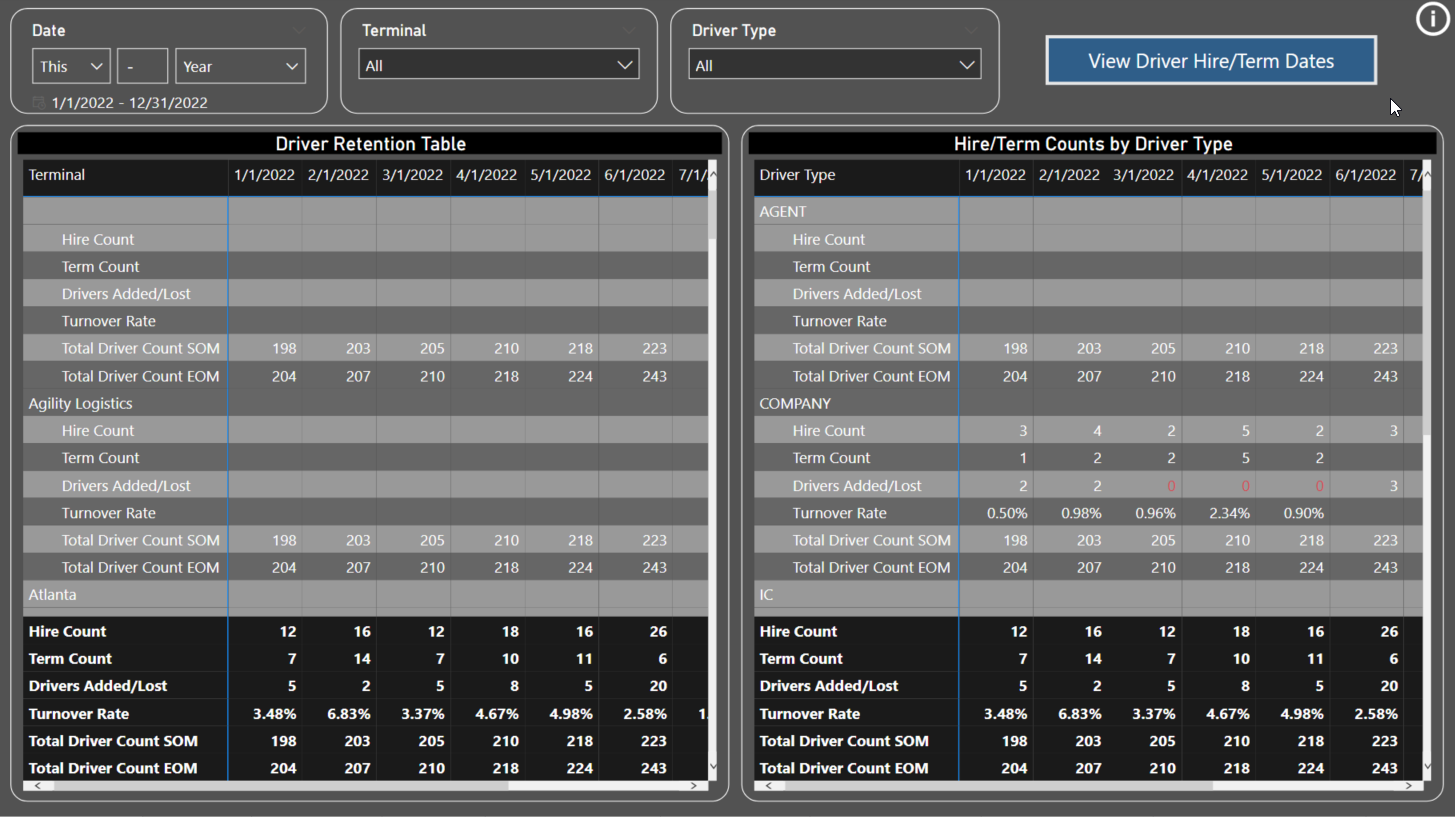Open the 'This' relative date dropdown
This screenshot has width=1455, height=817.
(71, 67)
